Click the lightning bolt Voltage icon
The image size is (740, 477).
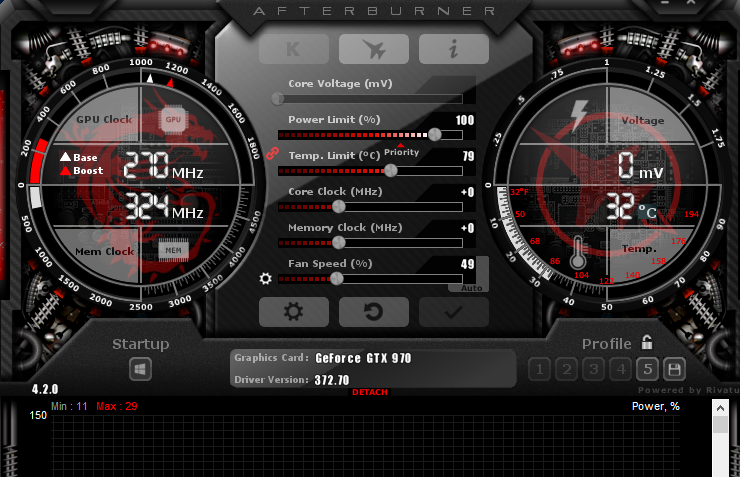pos(579,115)
